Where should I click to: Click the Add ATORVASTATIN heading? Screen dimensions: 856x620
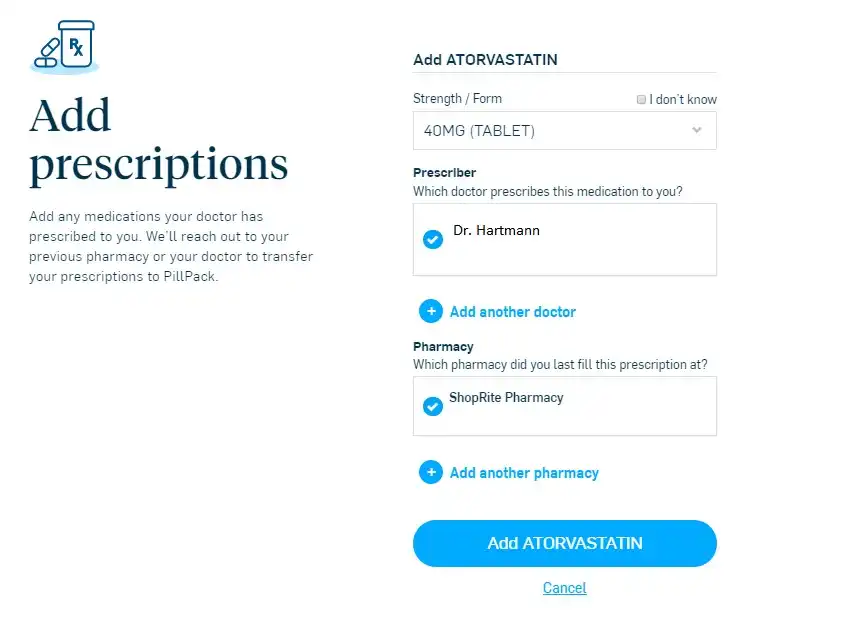point(485,60)
